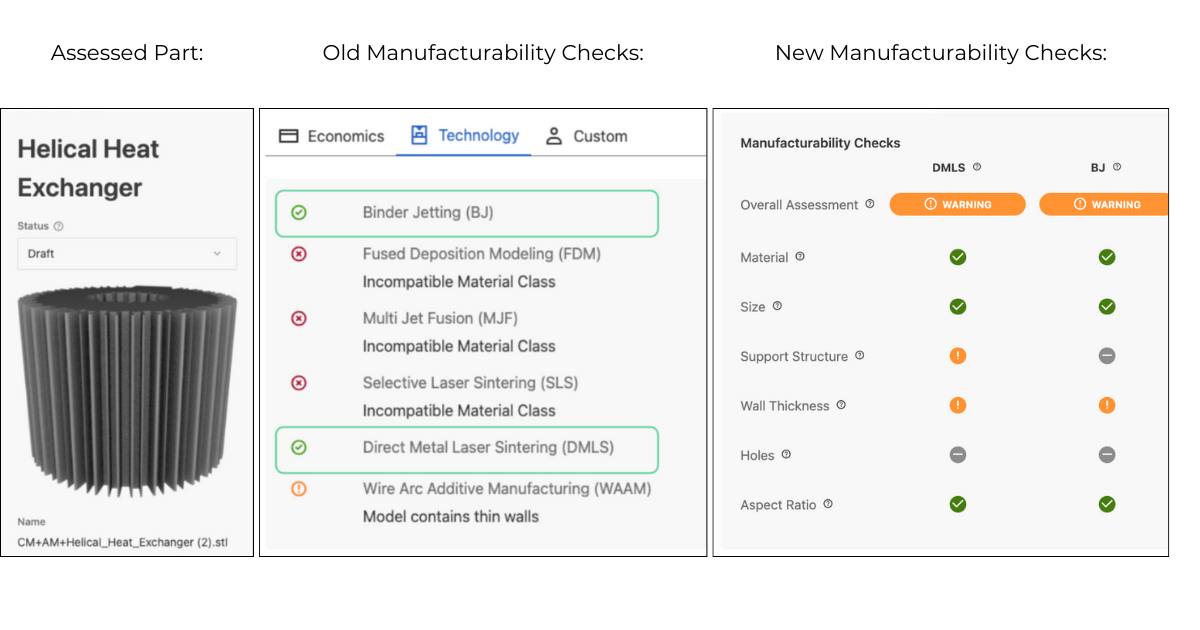1200x630 pixels.
Task: Click the BJ Warning badge
Action: 1104,204
